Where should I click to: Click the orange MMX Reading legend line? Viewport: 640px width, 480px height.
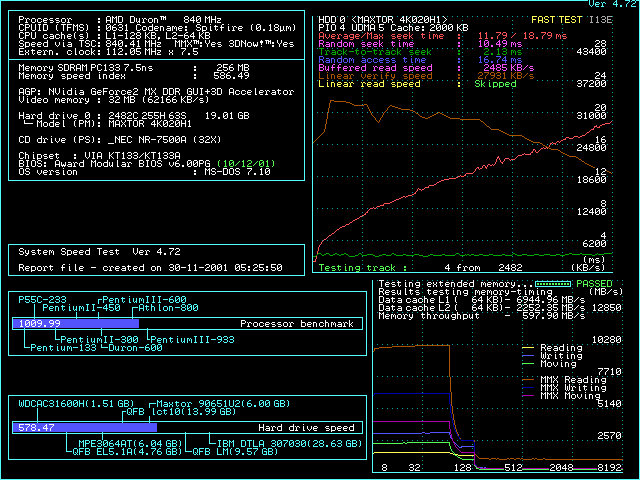[528, 380]
